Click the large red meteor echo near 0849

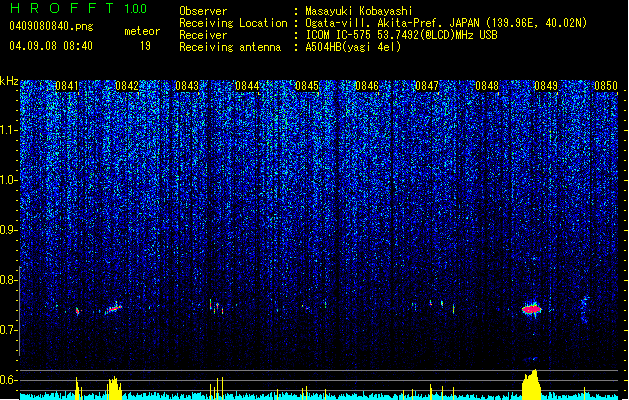click(x=532, y=309)
